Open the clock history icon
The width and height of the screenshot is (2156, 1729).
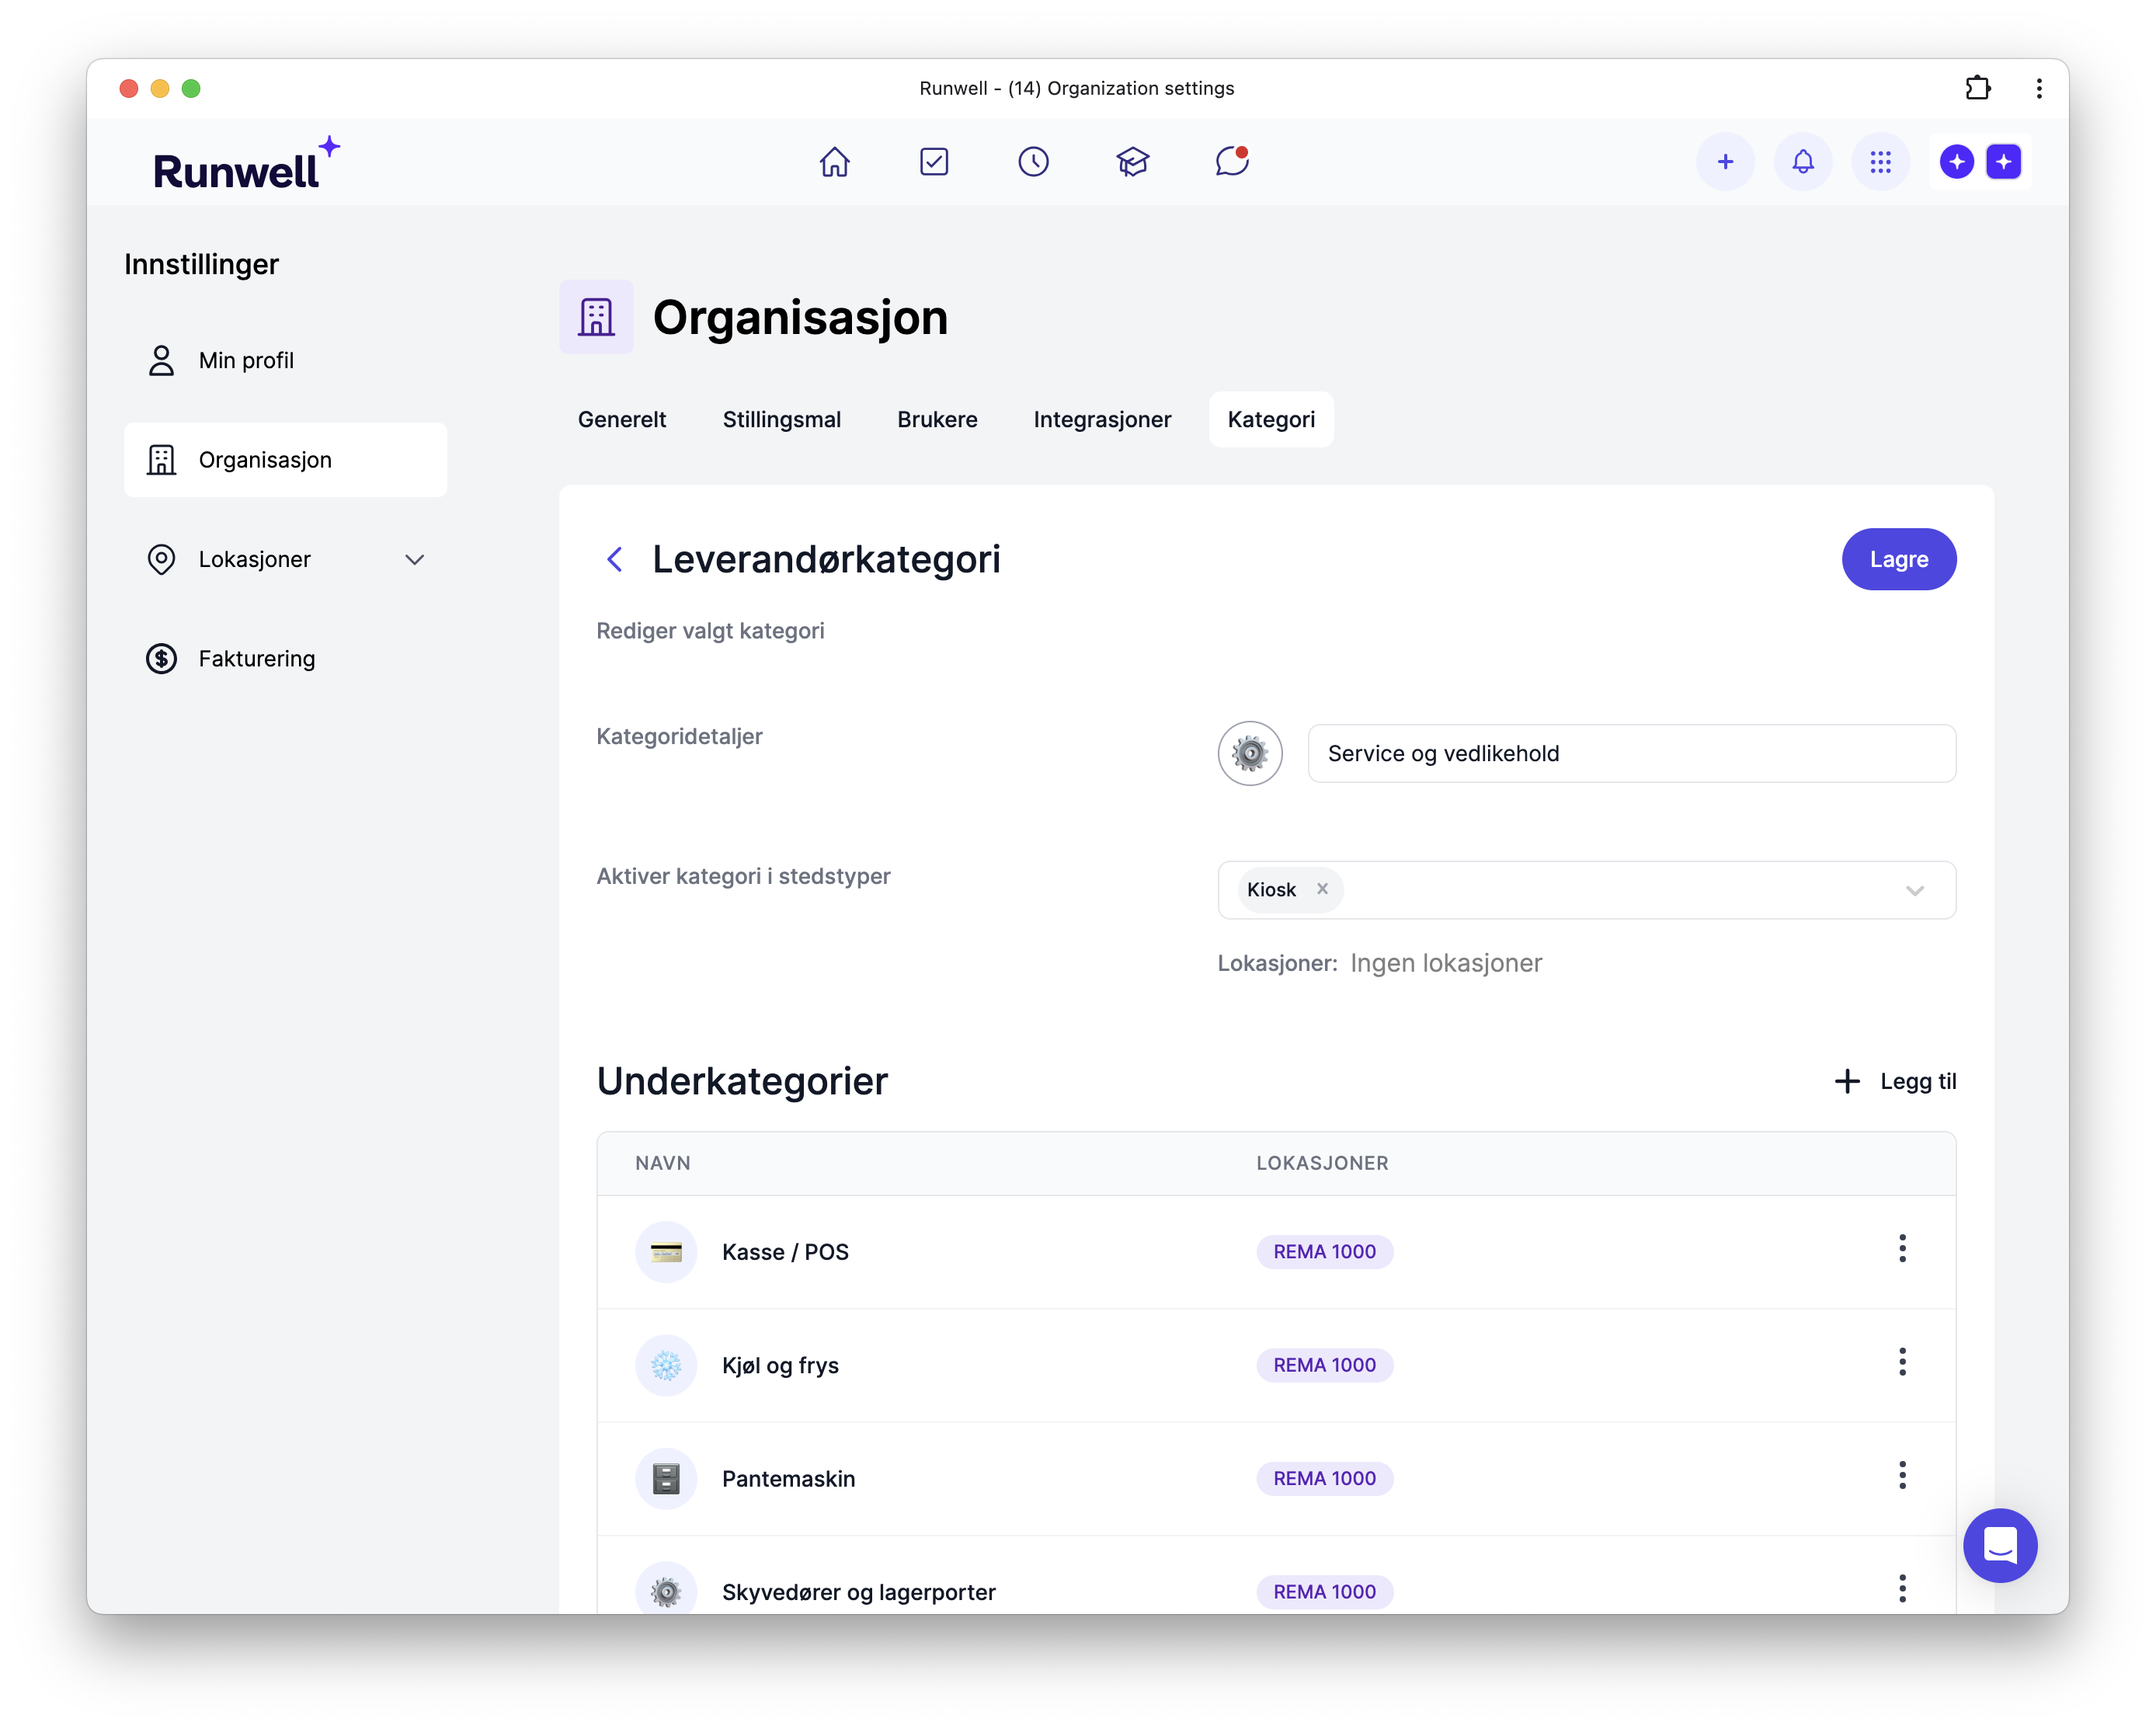[1033, 162]
